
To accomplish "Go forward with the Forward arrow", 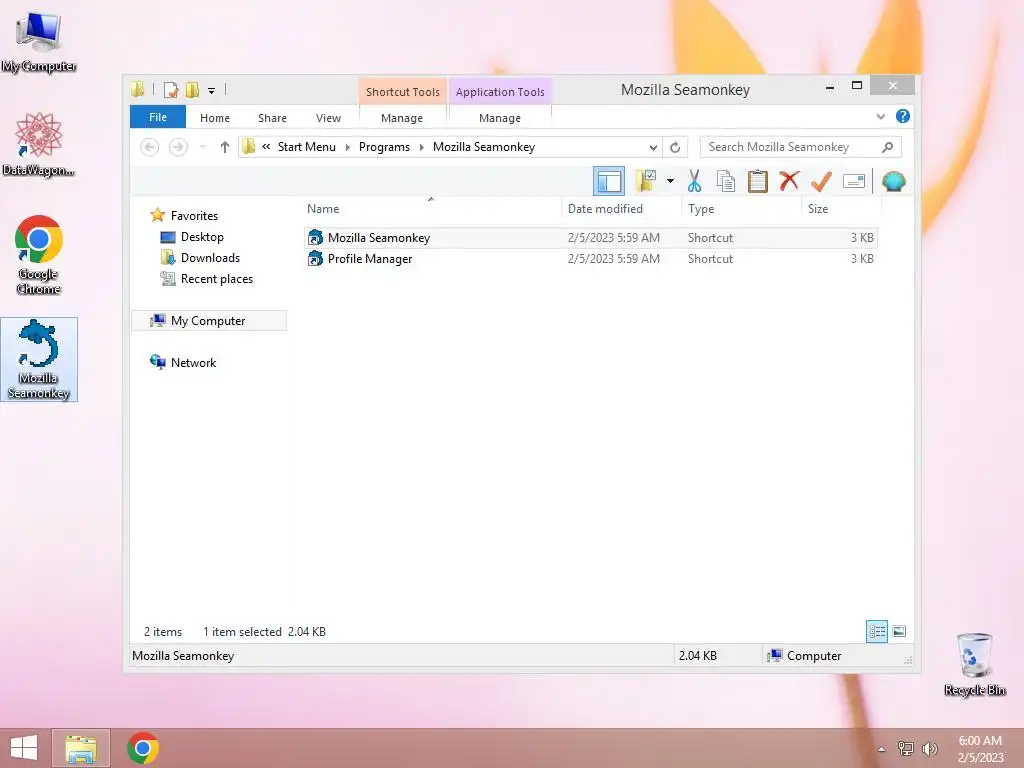I will [x=178, y=147].
